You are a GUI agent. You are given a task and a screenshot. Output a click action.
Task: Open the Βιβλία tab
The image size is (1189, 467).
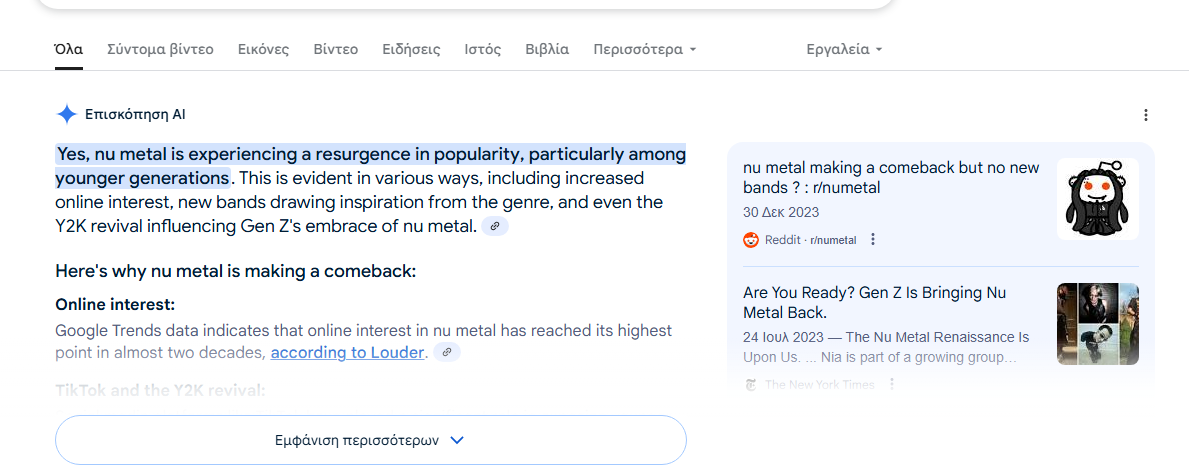(x=547, y=50)
